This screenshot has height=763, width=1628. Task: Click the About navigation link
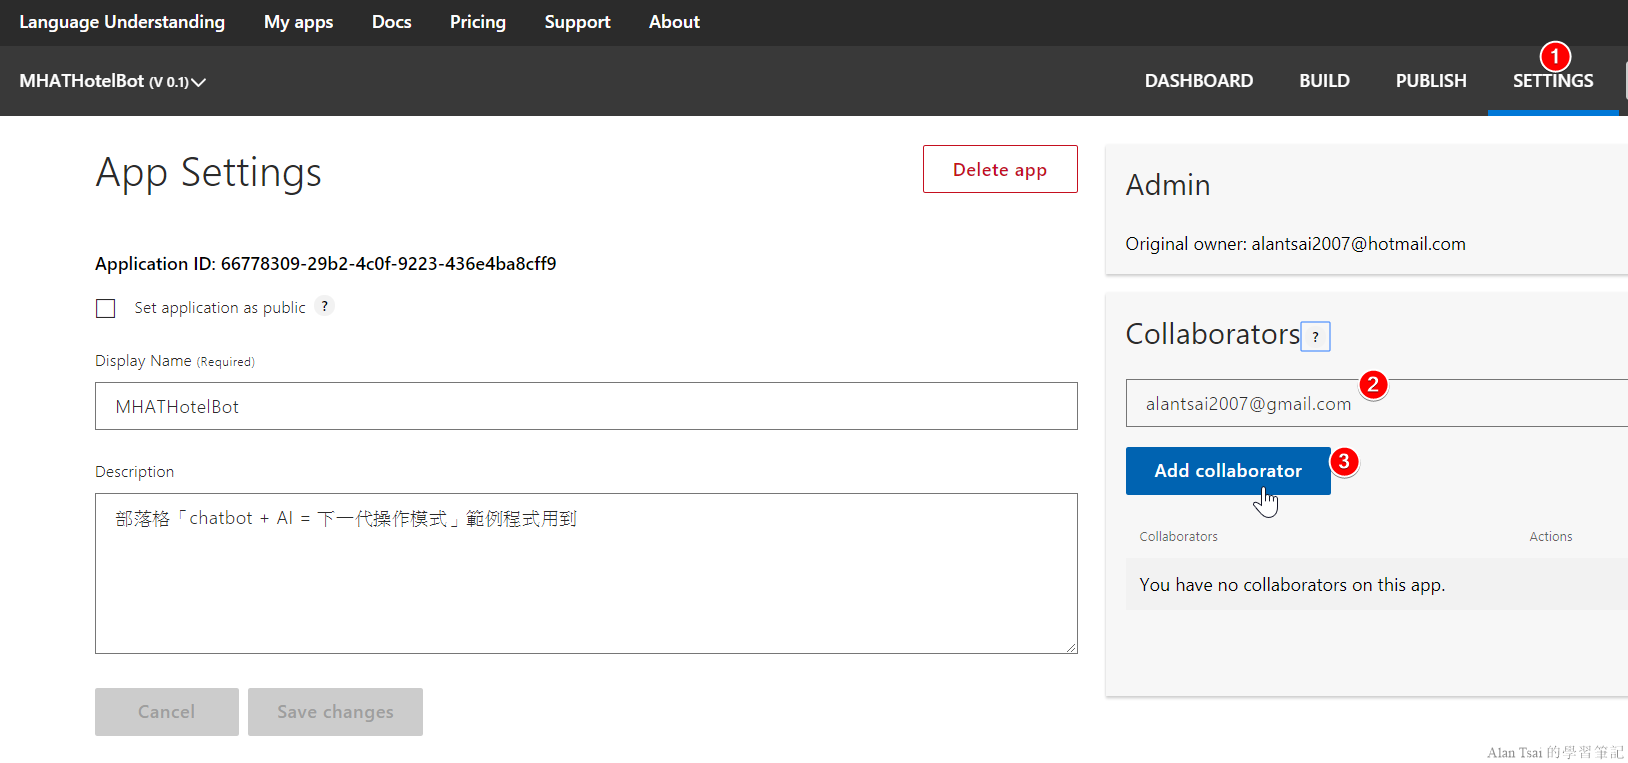tap(674, 22)
